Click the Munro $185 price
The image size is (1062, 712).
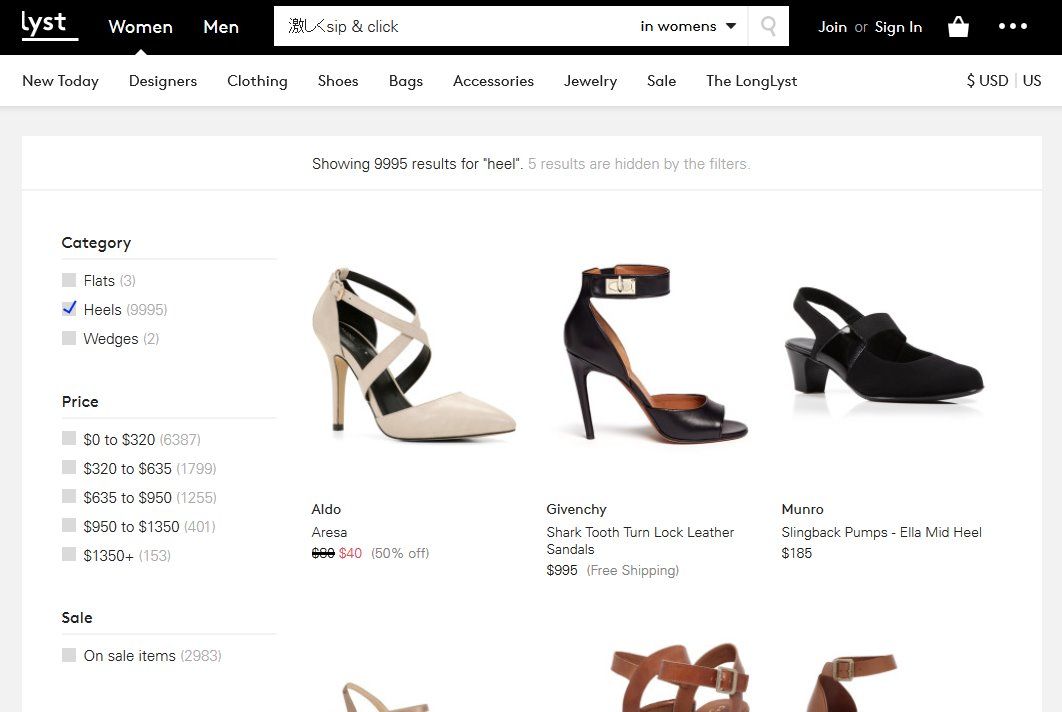click(796, 553)
